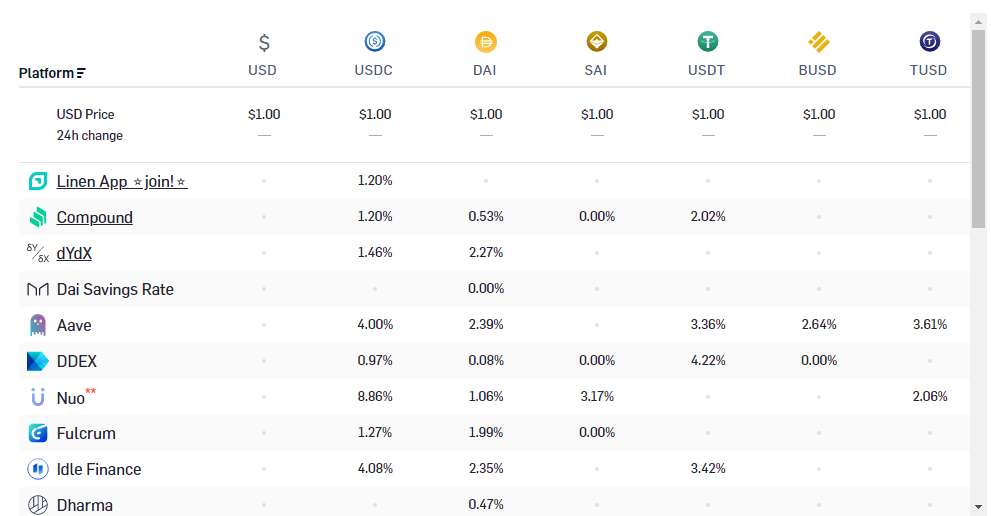
Task: Click the DDEX logo icon
Action: [x=38, y=361]
